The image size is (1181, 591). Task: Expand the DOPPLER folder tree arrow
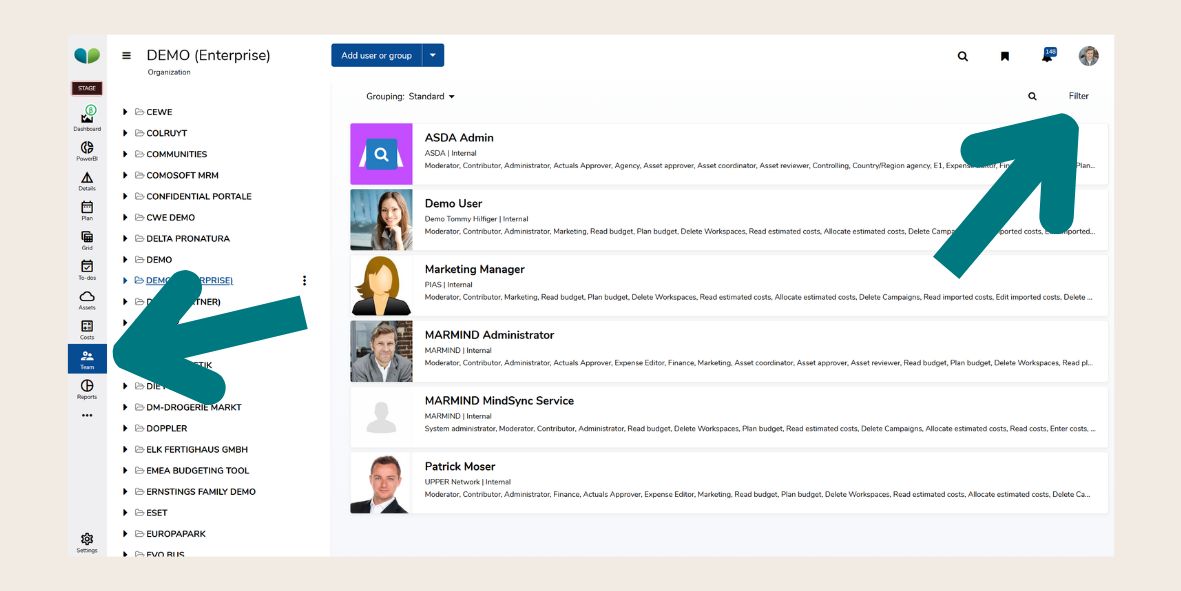click(x=126, y=428)
